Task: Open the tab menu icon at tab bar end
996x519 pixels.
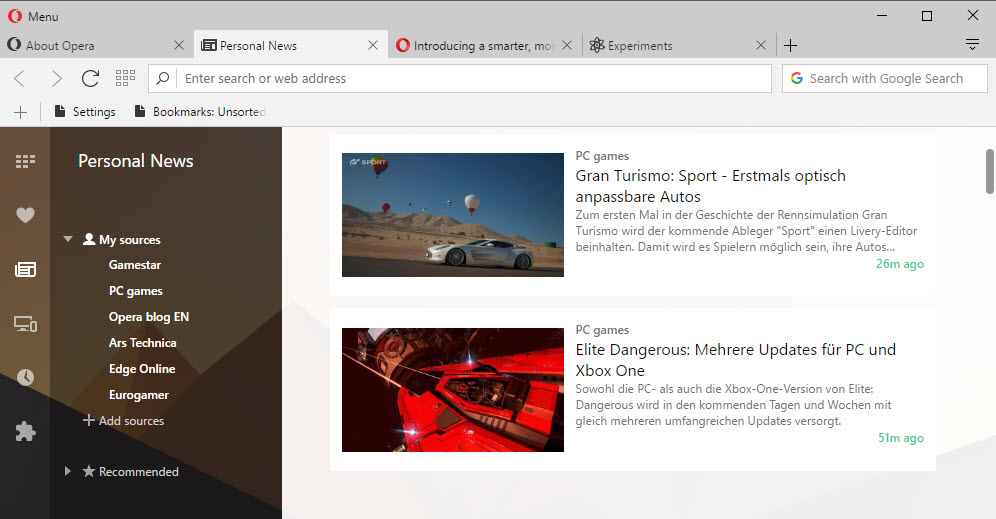Action: pos(972,44)
